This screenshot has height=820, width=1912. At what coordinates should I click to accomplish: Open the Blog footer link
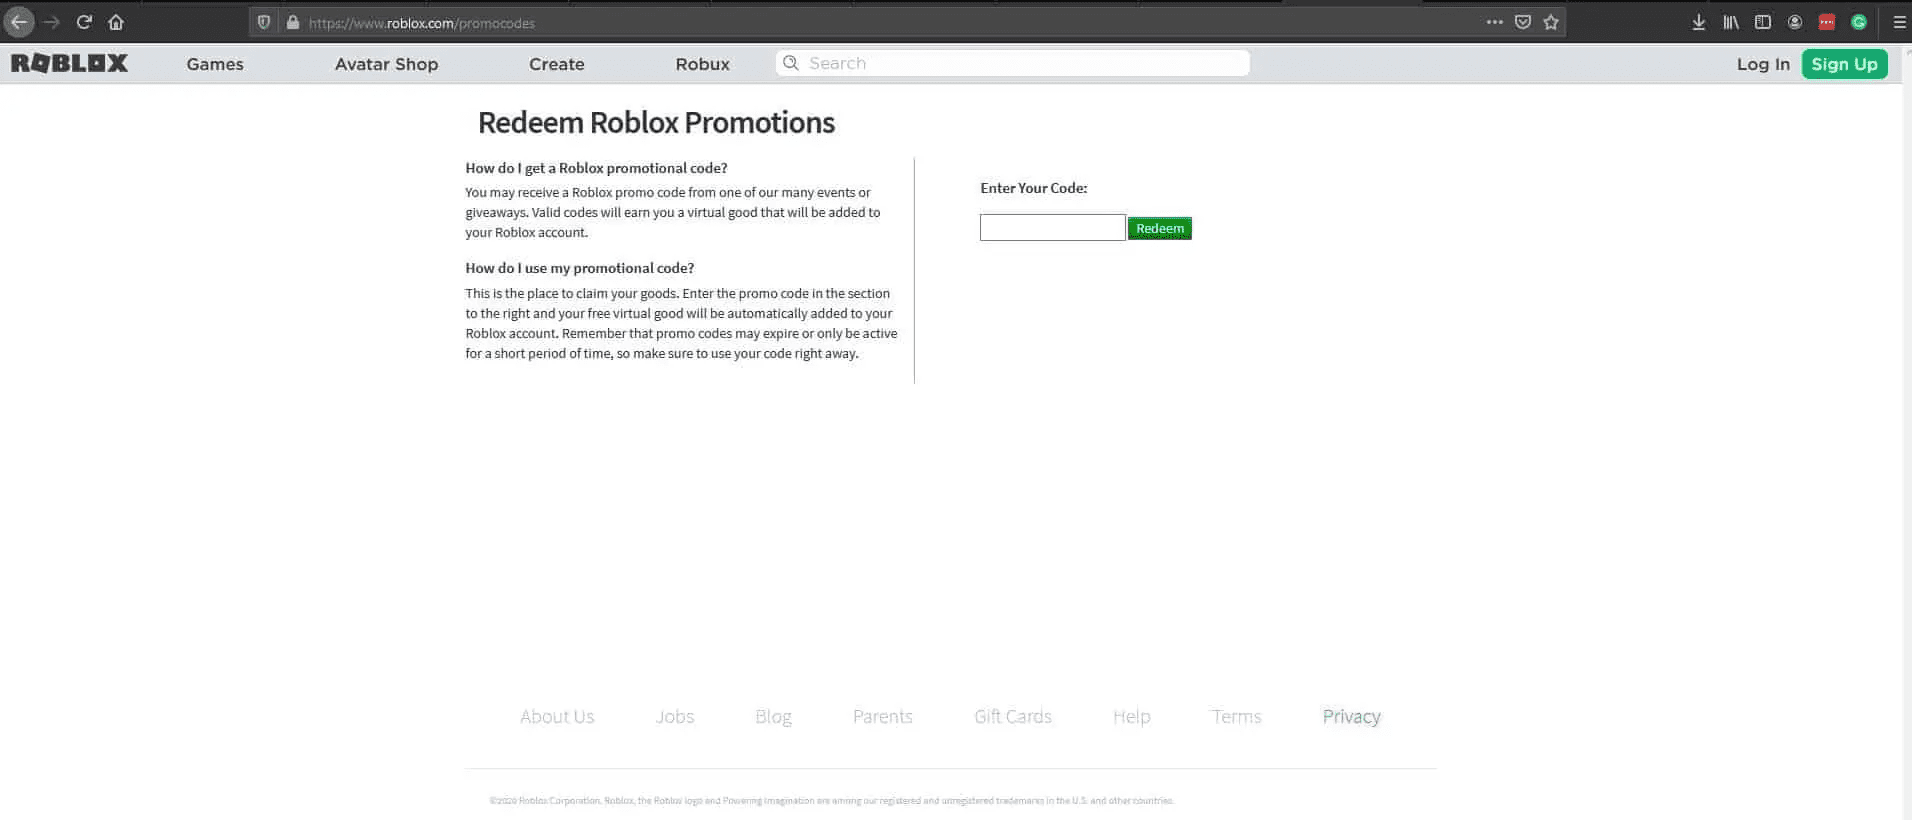(773, 717)
